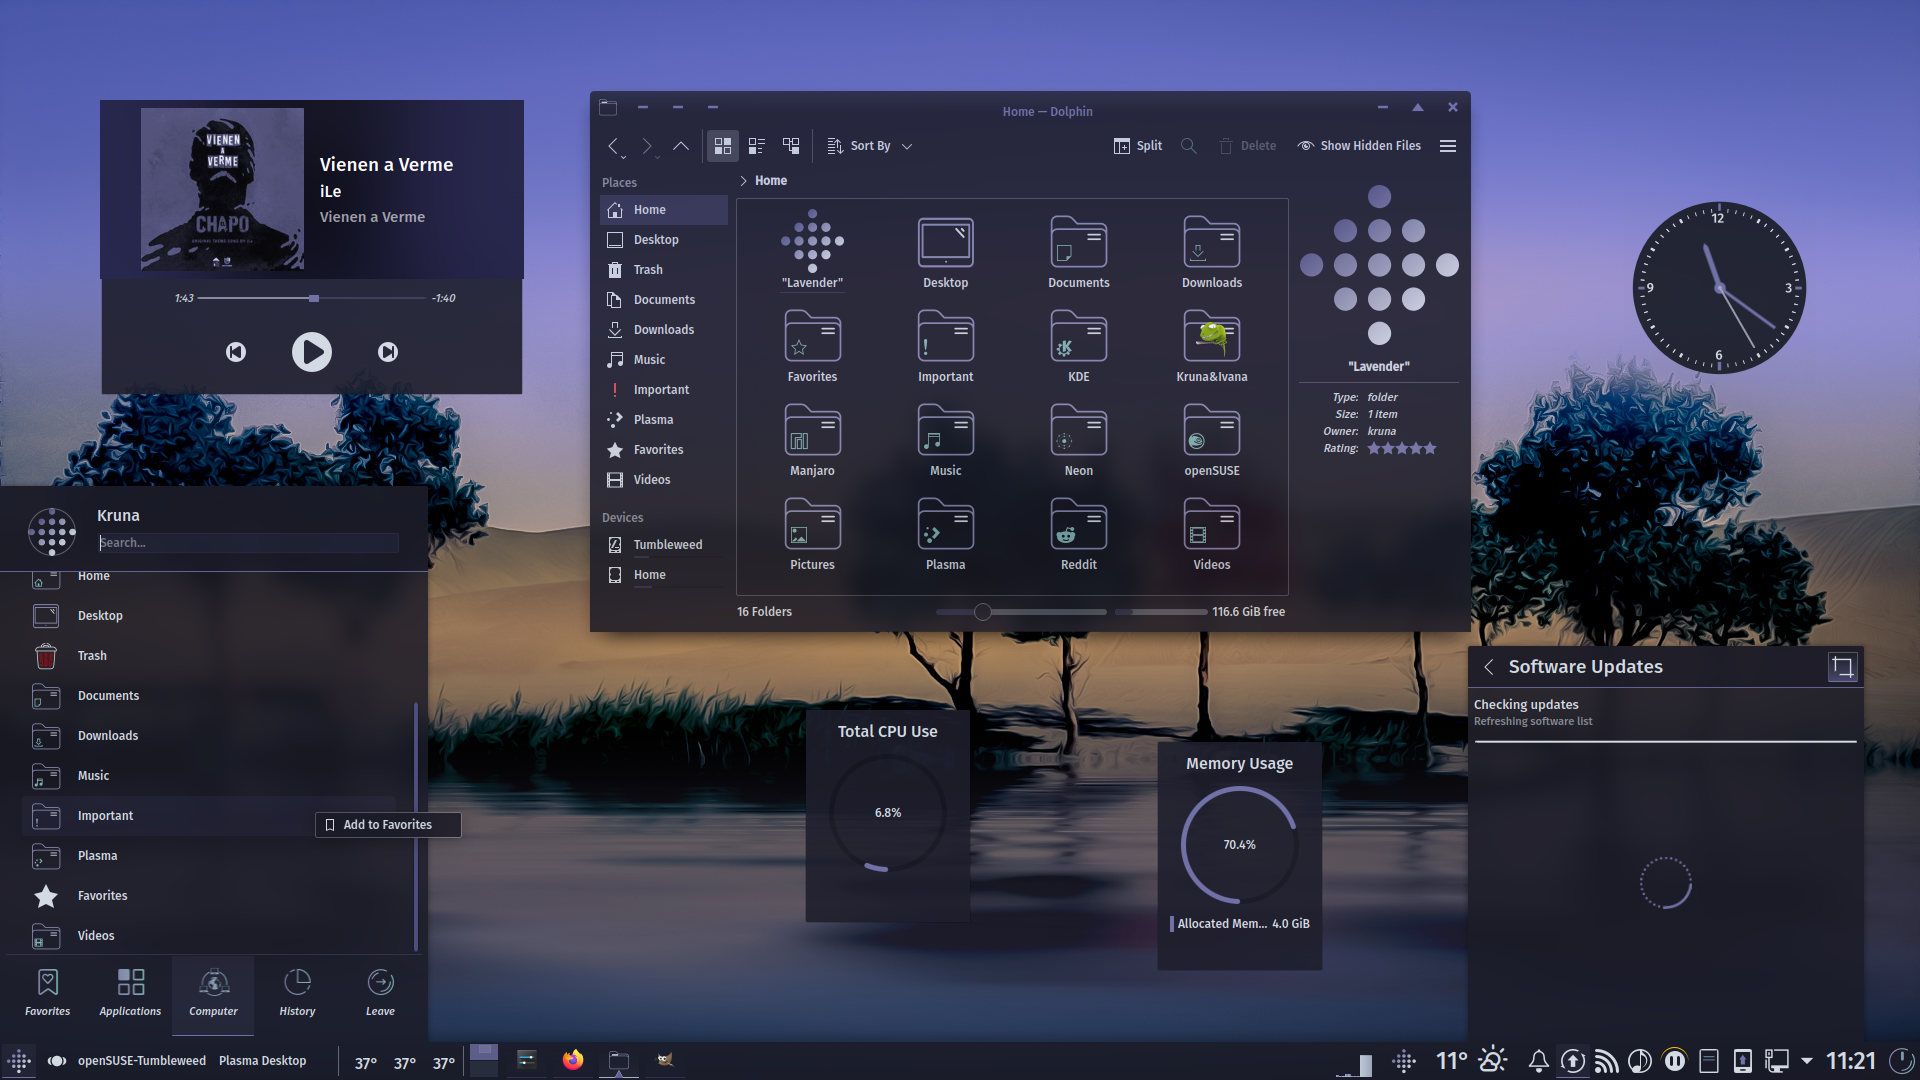Image resolution: width=1920 pixels, height=1080 pixels.
Task: Choose Add to Favorites context entry
Action: point(388,825)
